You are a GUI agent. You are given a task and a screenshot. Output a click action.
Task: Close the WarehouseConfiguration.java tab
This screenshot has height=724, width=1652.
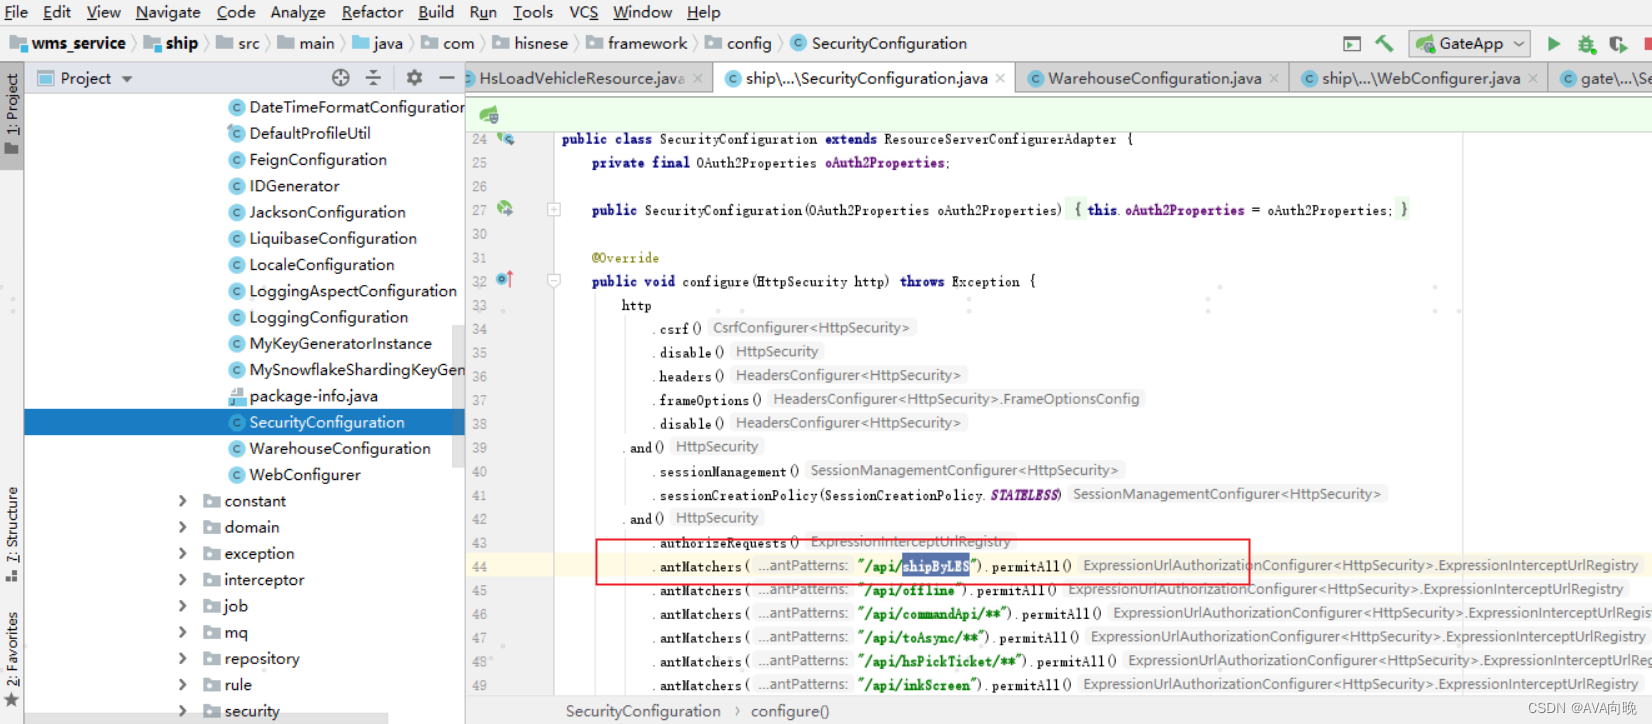(x=1274, y=78)
